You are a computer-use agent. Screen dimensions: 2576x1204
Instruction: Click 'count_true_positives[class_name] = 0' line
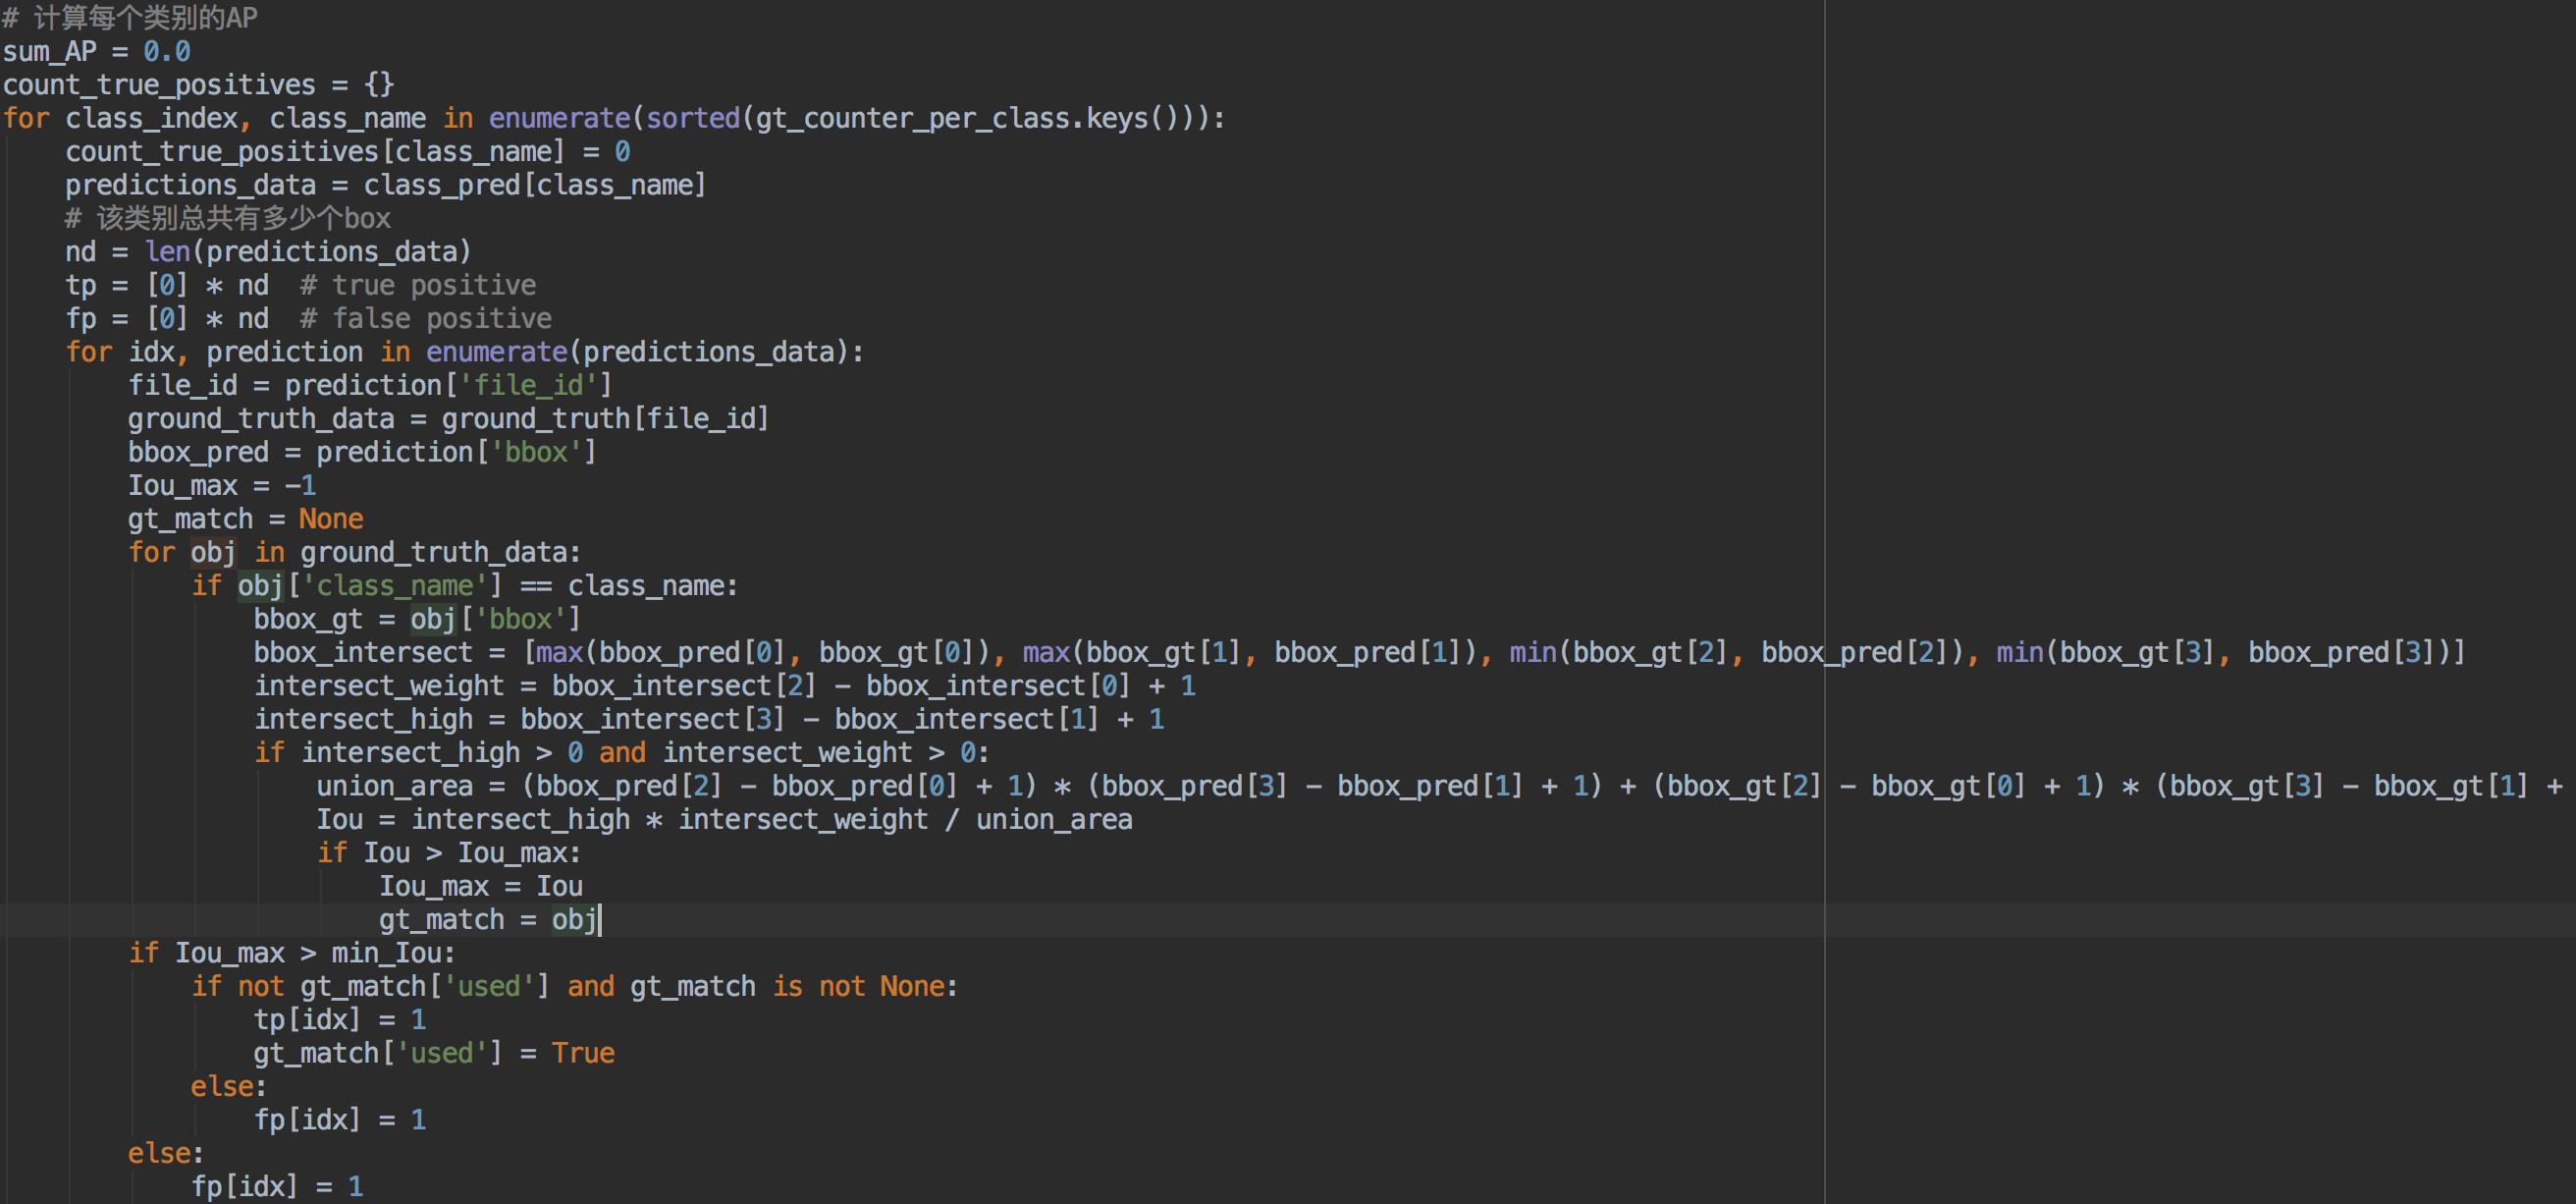[347, 151]
